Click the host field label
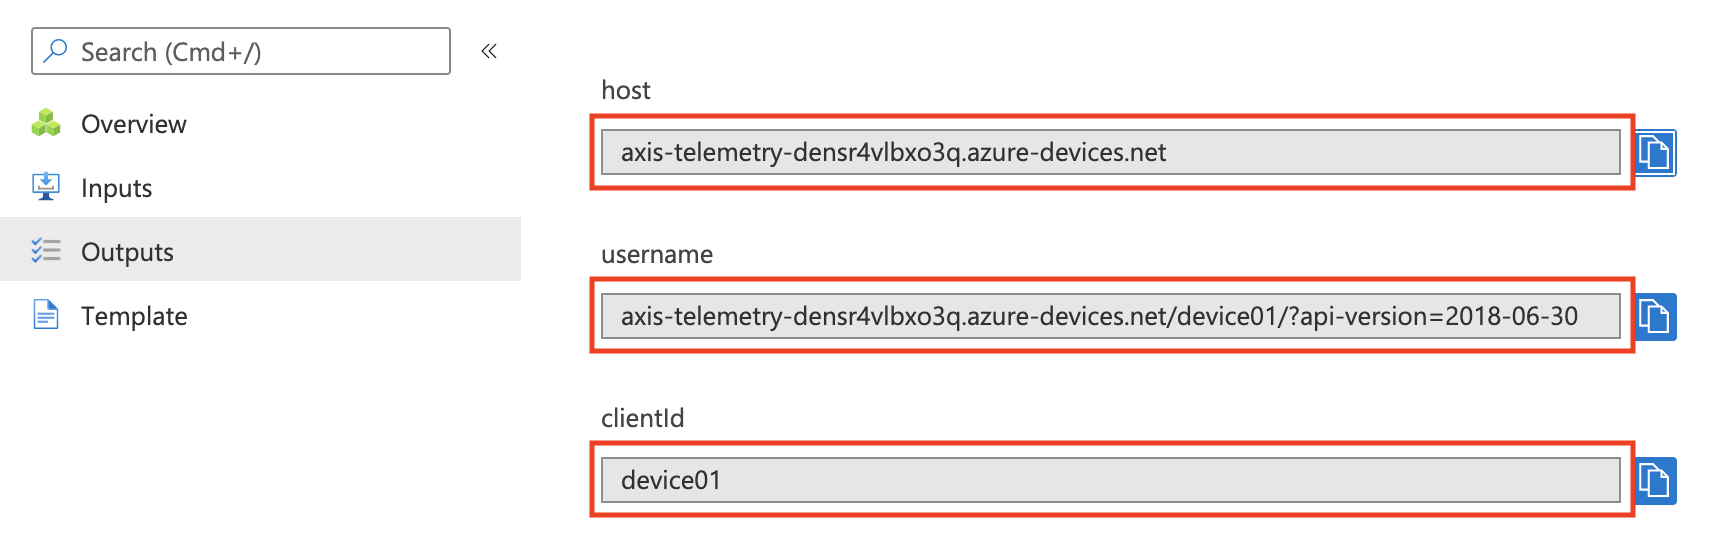The height and width of the screenshot is (534, 1712). point(626,90)
